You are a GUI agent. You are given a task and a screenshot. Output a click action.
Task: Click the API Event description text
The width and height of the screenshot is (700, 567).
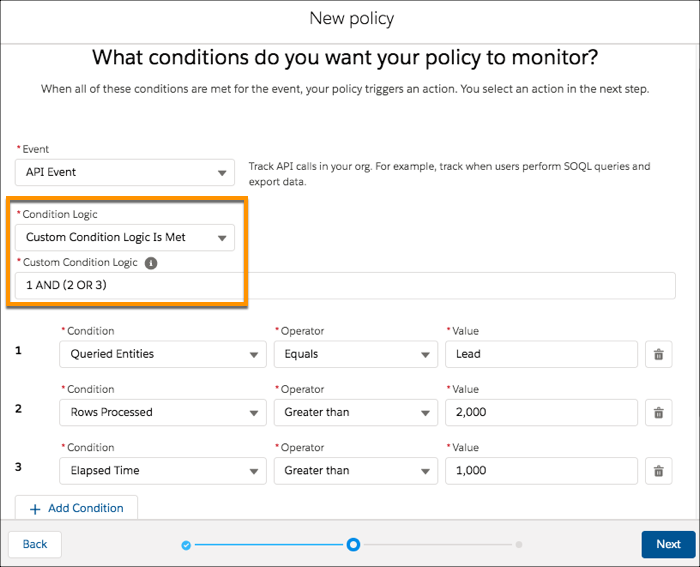pos(449,174)
